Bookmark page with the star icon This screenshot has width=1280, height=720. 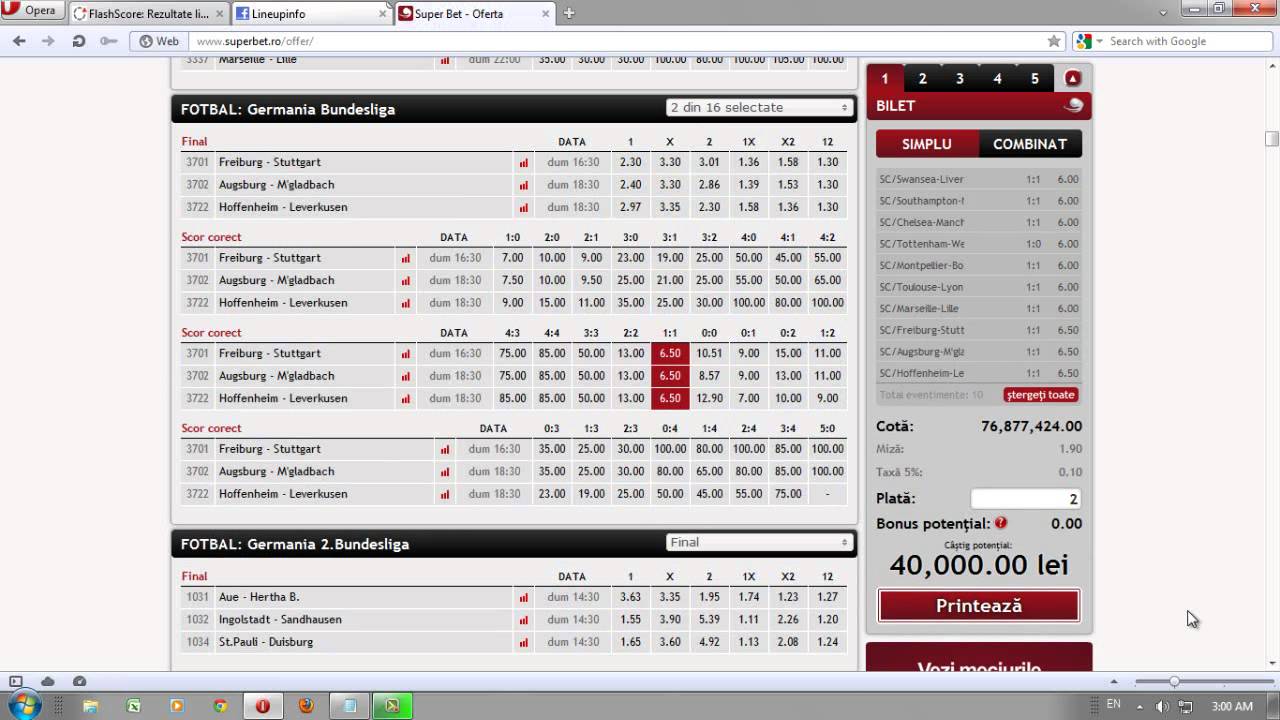[1054, 41]
